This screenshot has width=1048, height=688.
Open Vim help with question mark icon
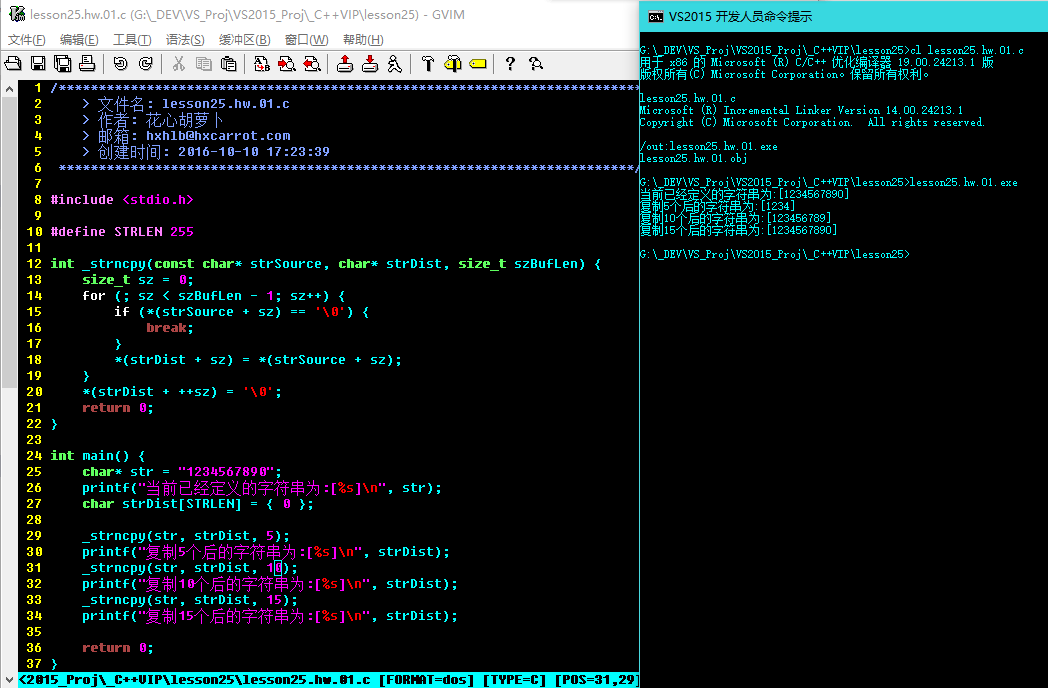[x=510, y=64]
